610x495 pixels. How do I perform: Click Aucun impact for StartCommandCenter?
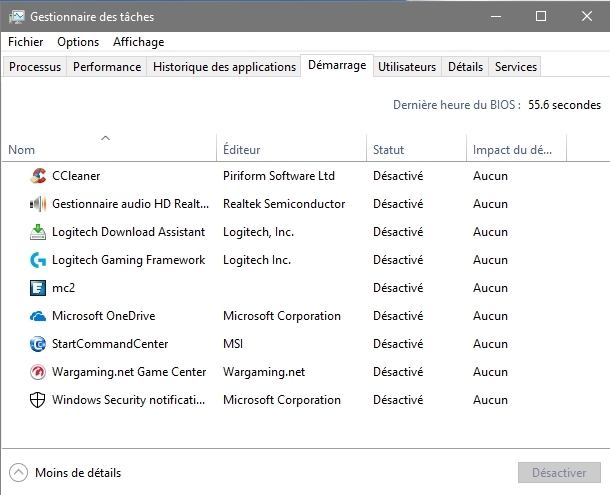(490, 344)
